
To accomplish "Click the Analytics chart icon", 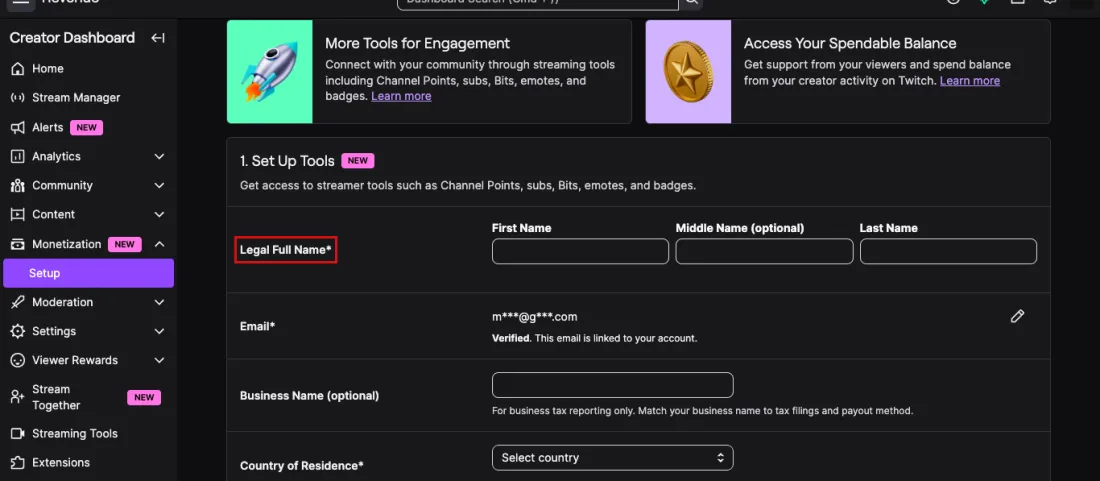I will (x=18, y=156).
